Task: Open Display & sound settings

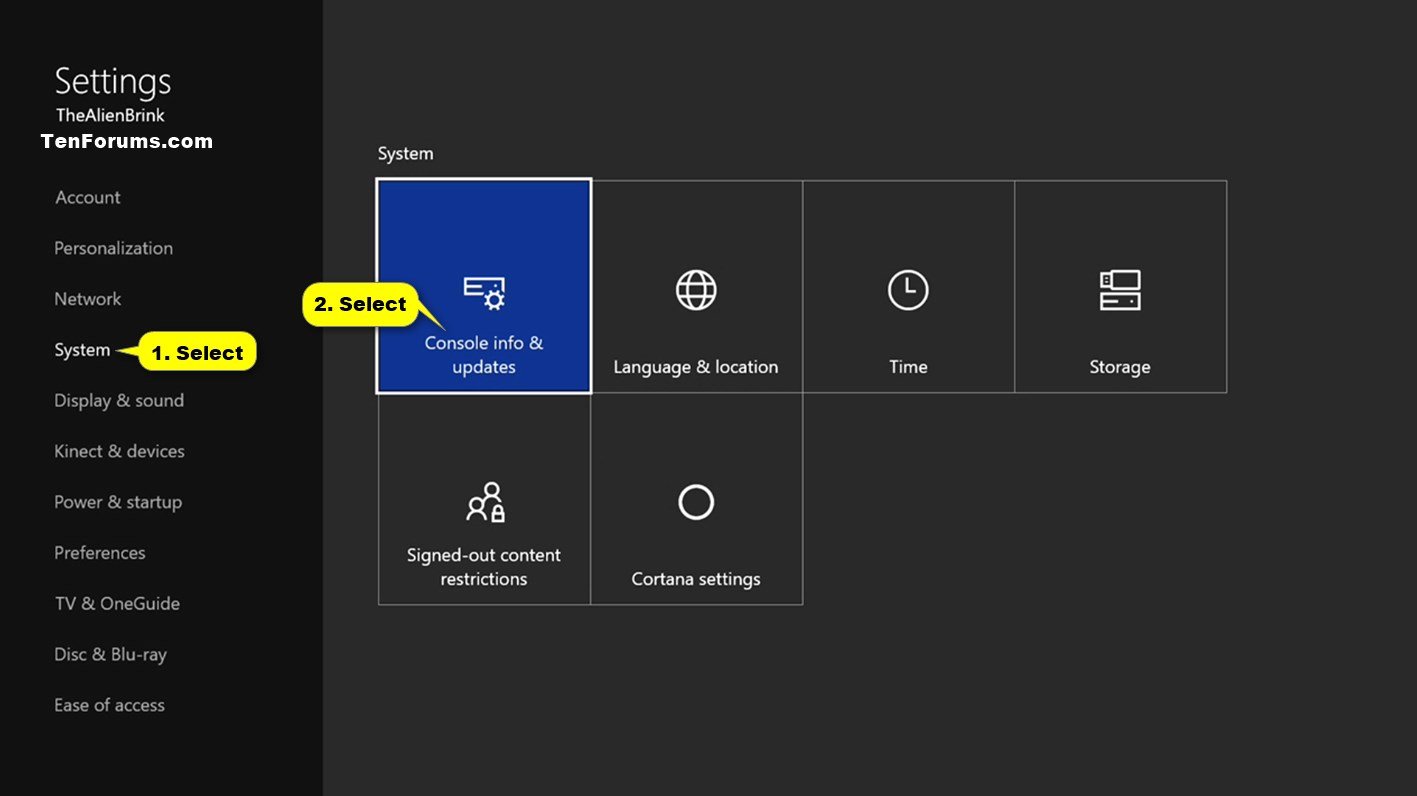Action: coord(119,401)
